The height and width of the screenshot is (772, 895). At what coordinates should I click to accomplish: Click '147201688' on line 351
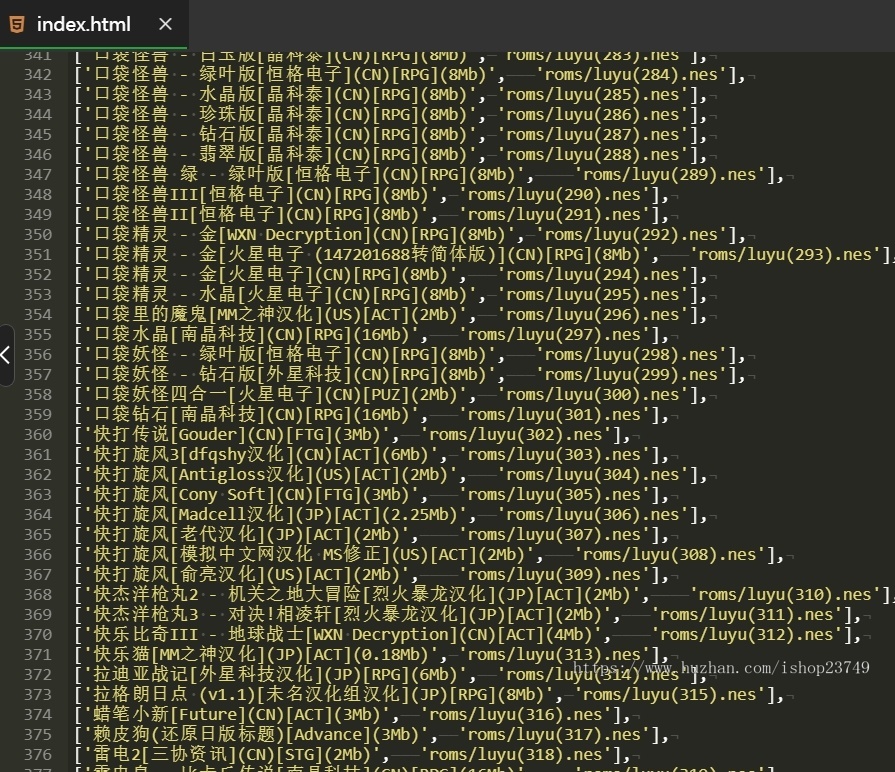[x=367, y=254]
